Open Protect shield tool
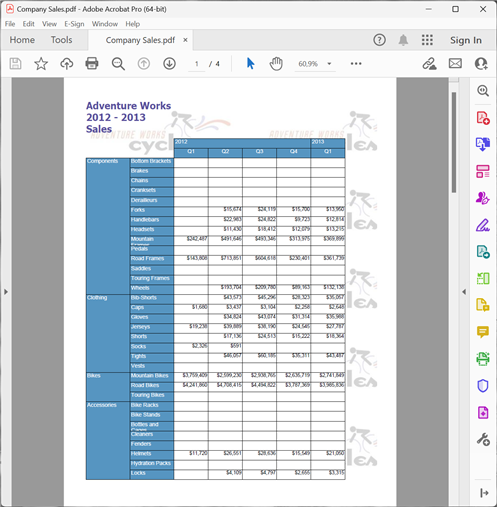The height and width of the screenshot is (507, 497). 483,386
